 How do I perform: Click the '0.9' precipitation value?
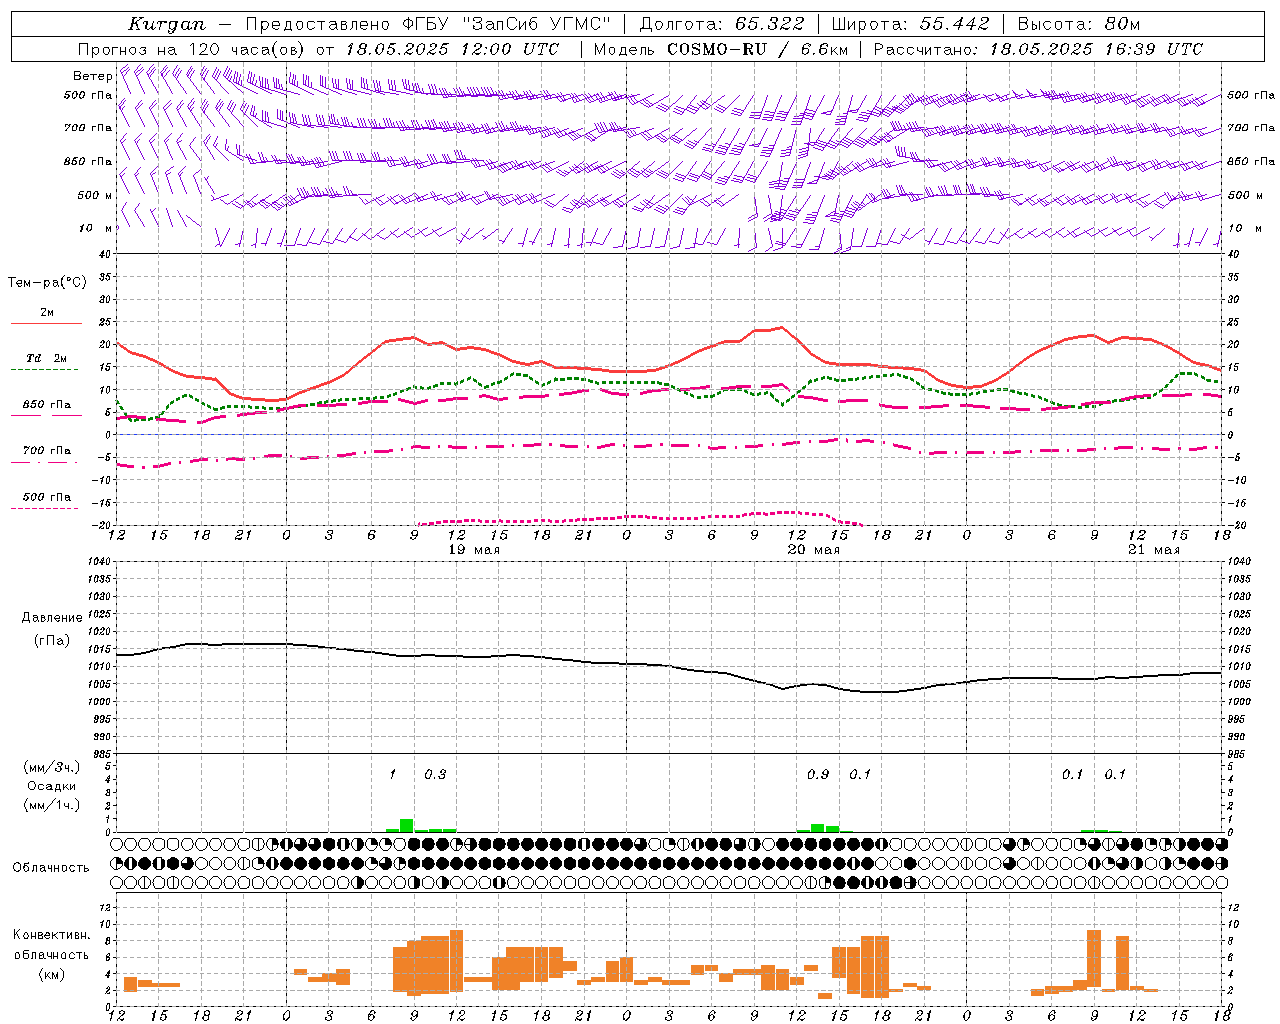[x=818, y=775]
